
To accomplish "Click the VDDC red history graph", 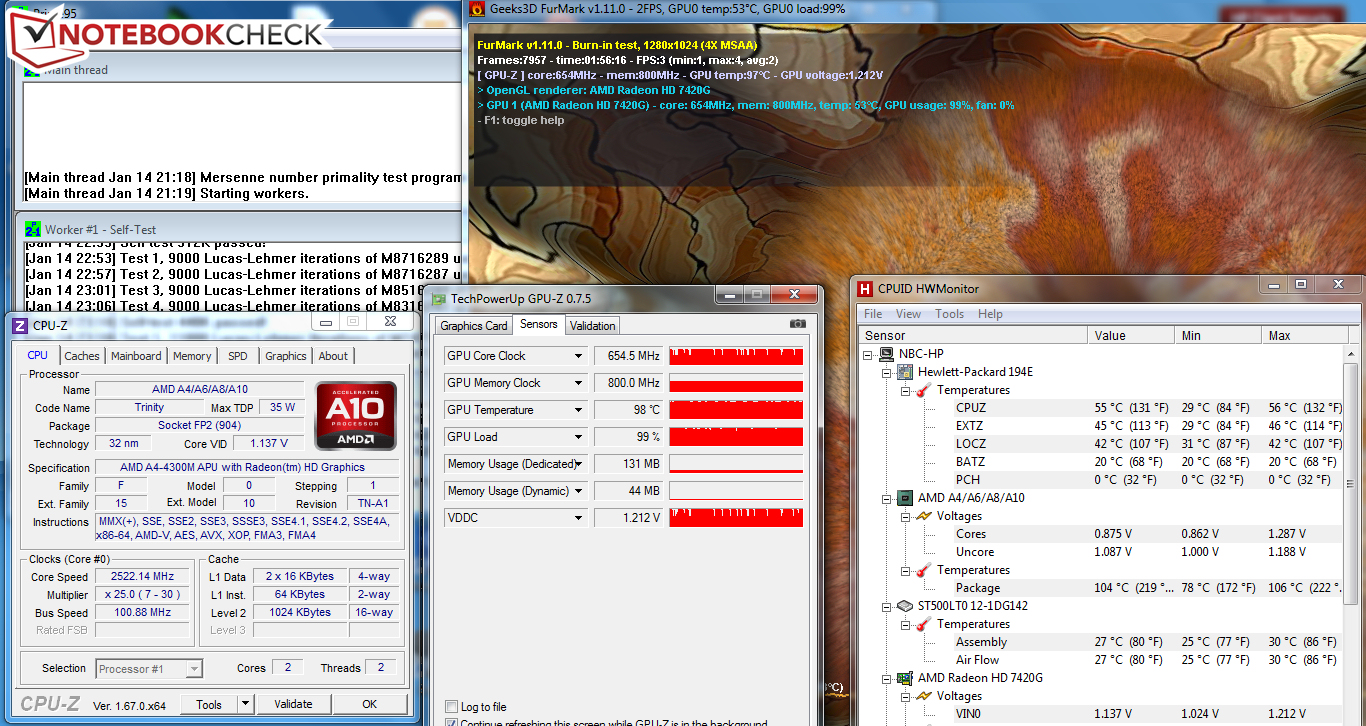I will [736, 518].
